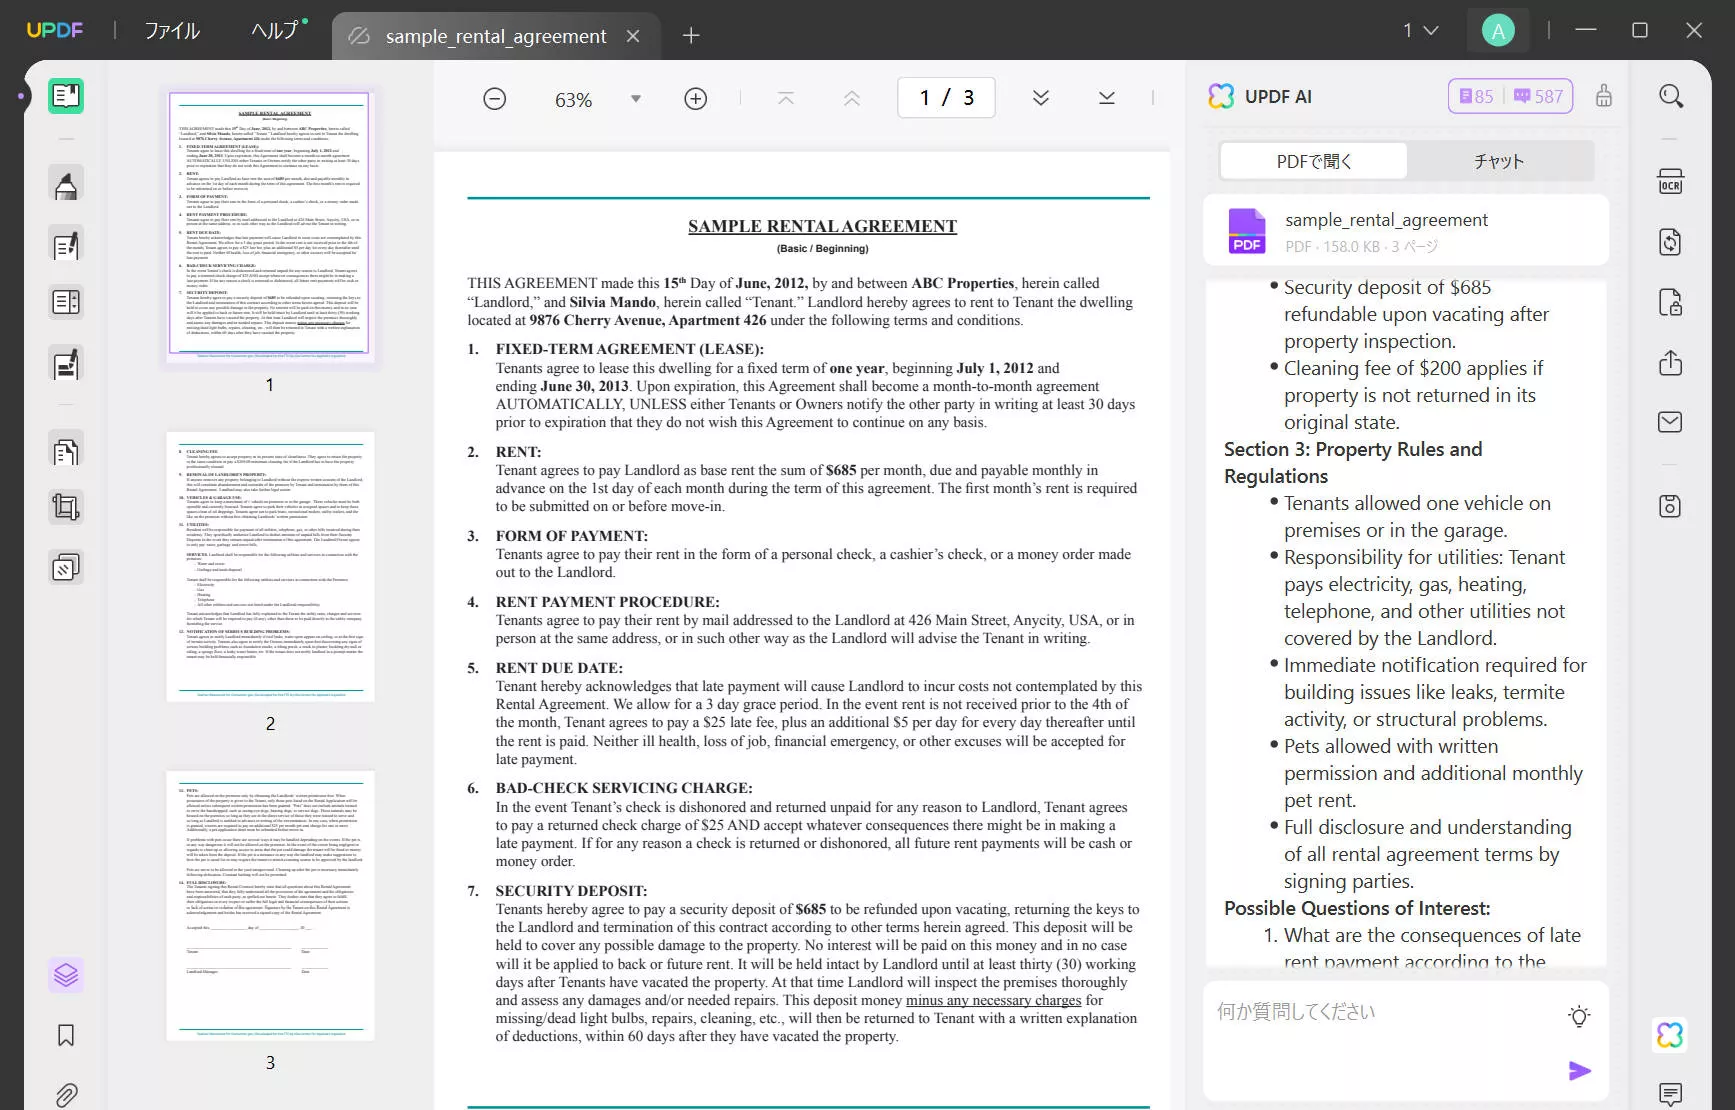The image size is (1735, 1110).
Task: Click 'Possible Questions of Interest:' heading
Action: (x=1357, y=908)
